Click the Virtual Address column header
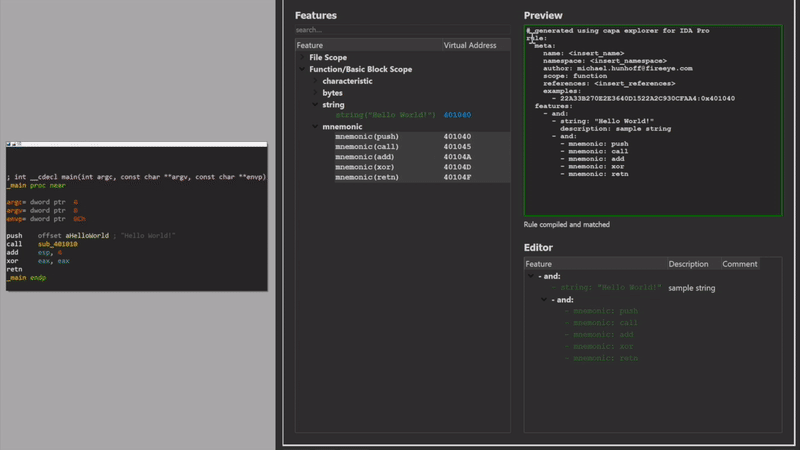800x450 pixels. click(x=476, y=45)
